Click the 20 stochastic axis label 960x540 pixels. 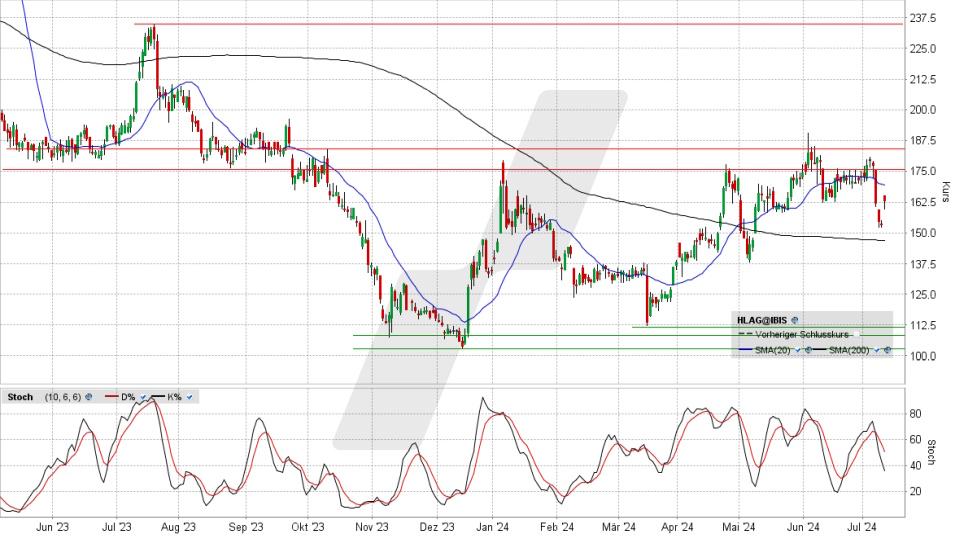point(915,491)
